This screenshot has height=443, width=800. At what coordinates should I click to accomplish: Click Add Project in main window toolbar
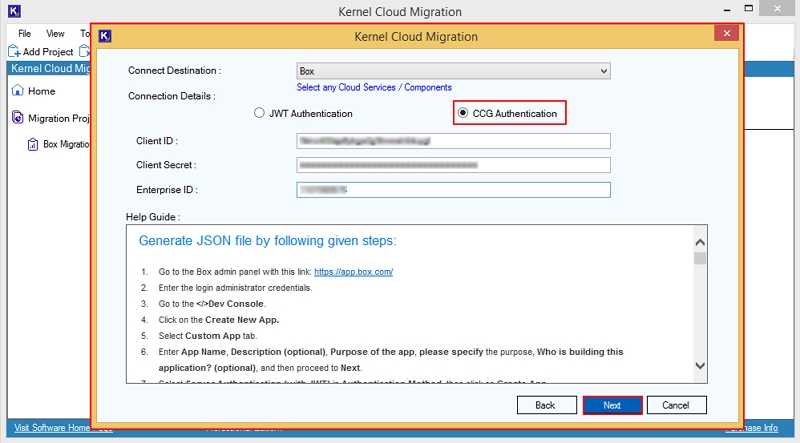pyautogui.click(x=41, y=52)
